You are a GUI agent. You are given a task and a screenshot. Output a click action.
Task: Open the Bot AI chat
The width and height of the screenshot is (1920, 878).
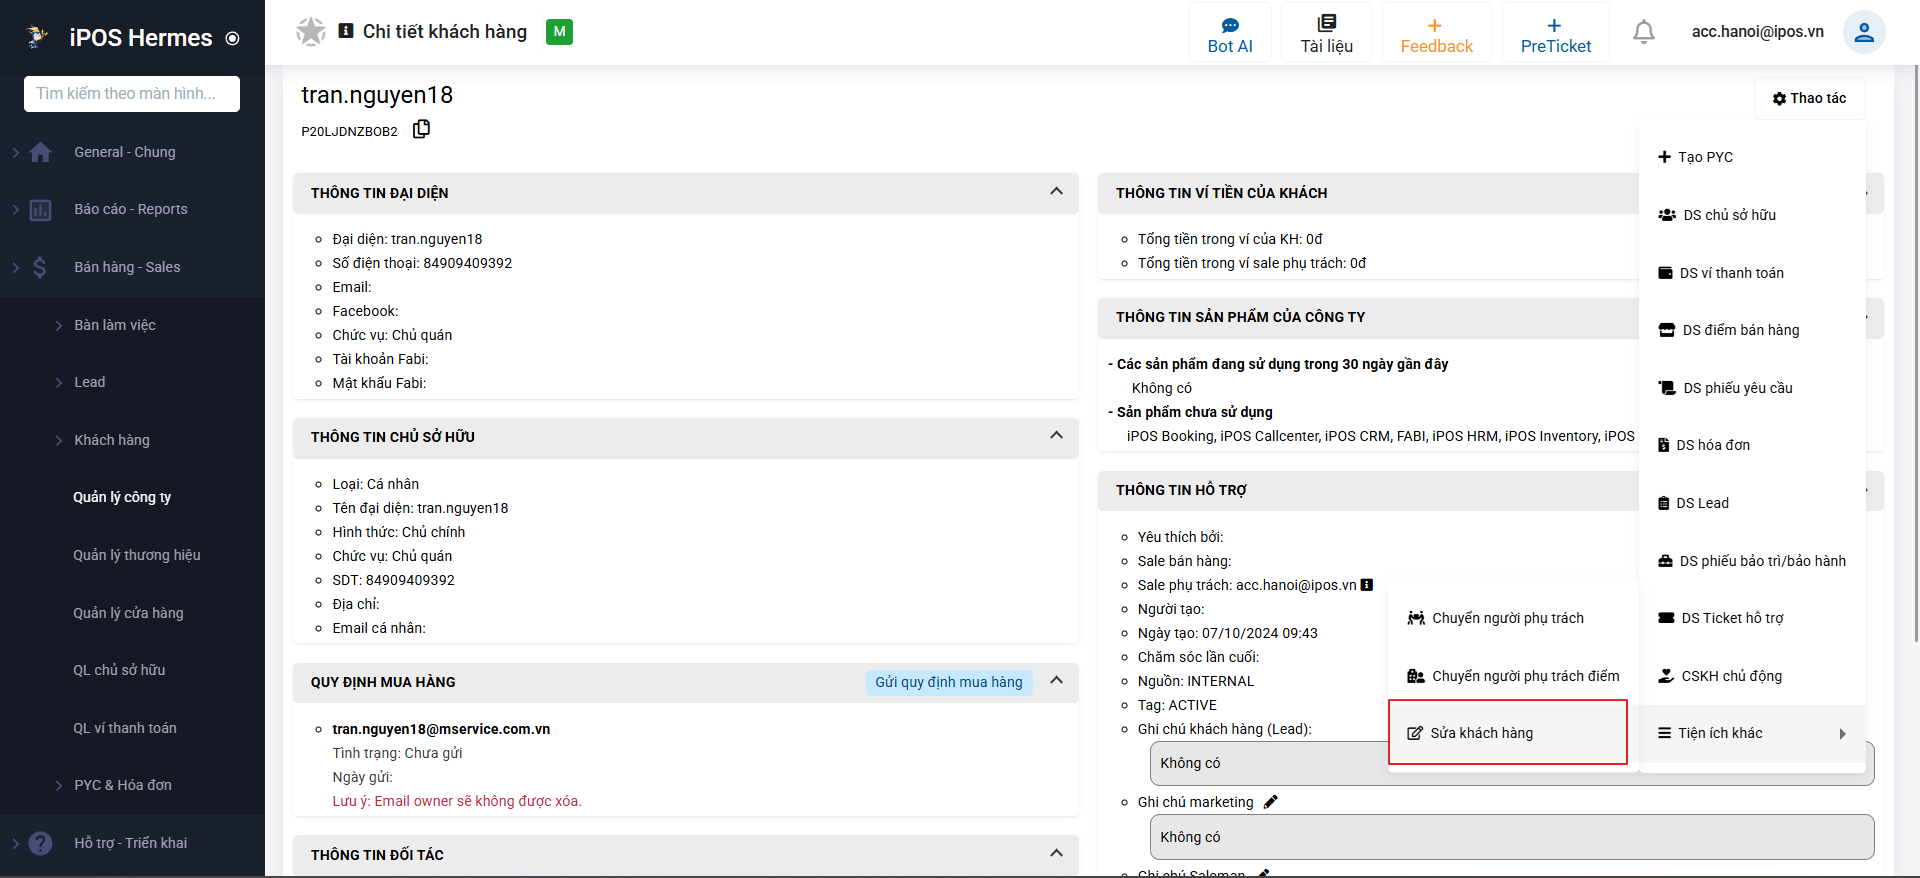click(1230, 33)
